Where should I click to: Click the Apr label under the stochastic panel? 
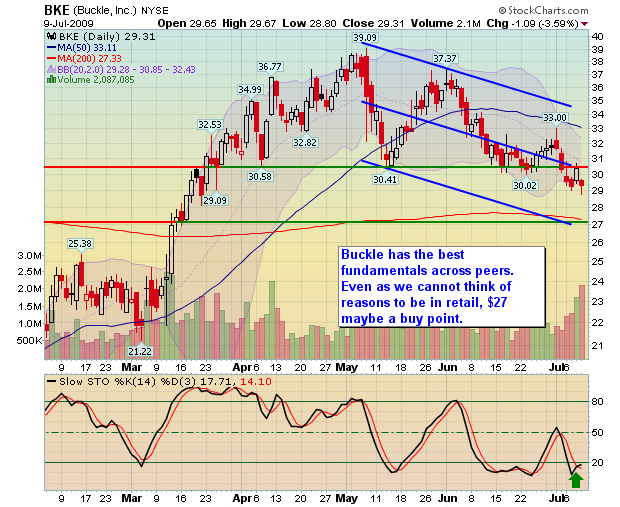click(x=242, y=498)
